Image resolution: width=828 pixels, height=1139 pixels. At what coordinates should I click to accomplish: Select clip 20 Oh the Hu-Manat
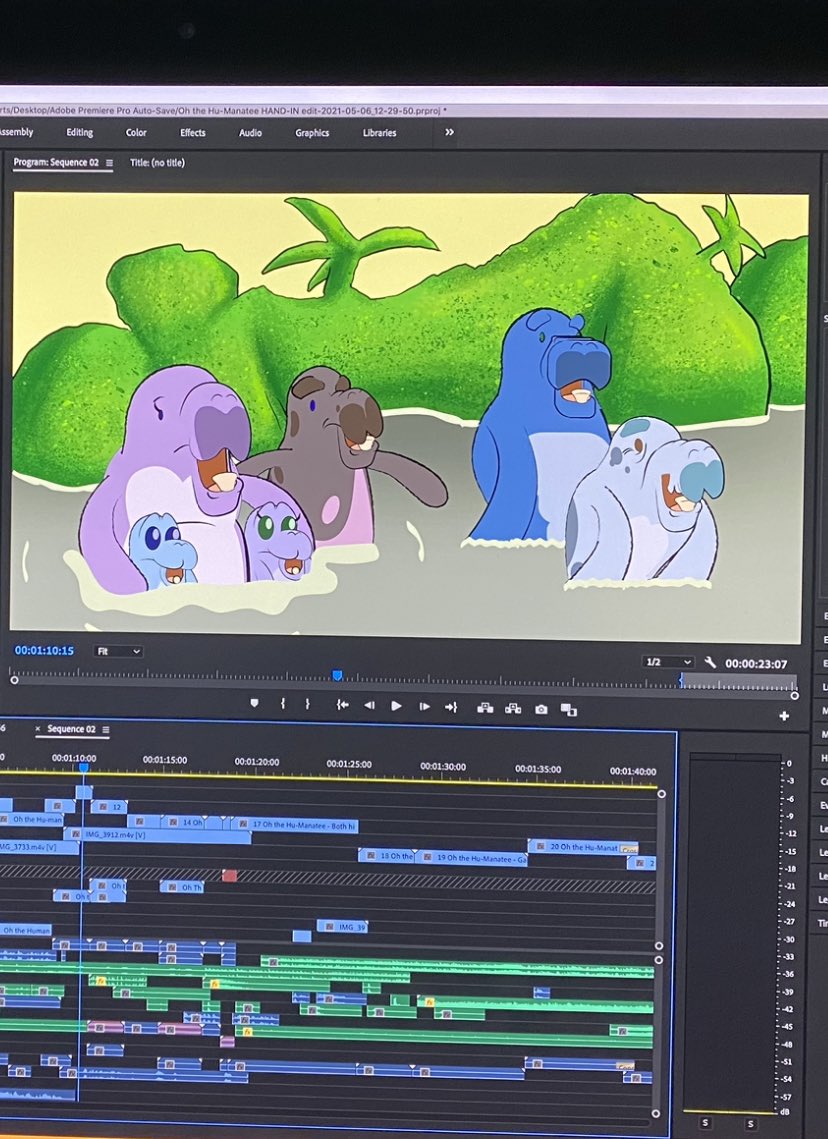click(x=583, y=847)
